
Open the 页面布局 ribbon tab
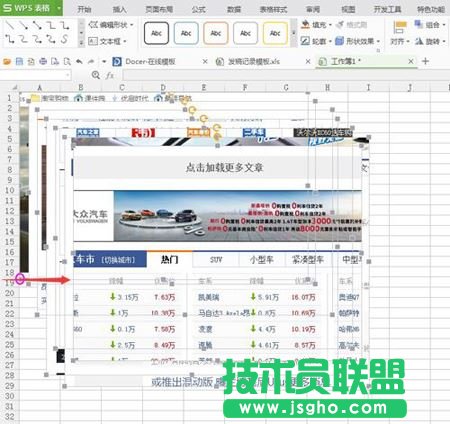pyautogui.click(x=159, y=9)
